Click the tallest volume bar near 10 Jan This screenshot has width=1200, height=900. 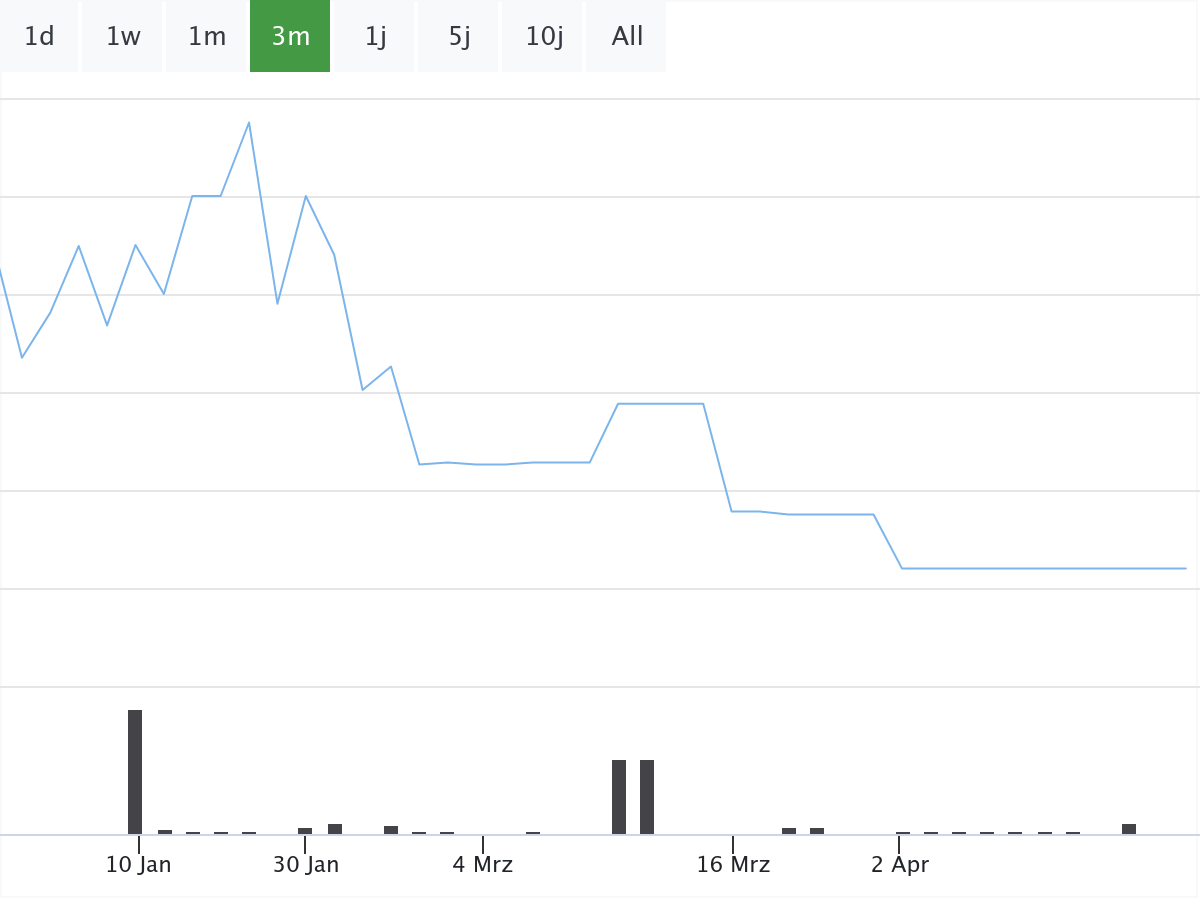coord(135,772)
